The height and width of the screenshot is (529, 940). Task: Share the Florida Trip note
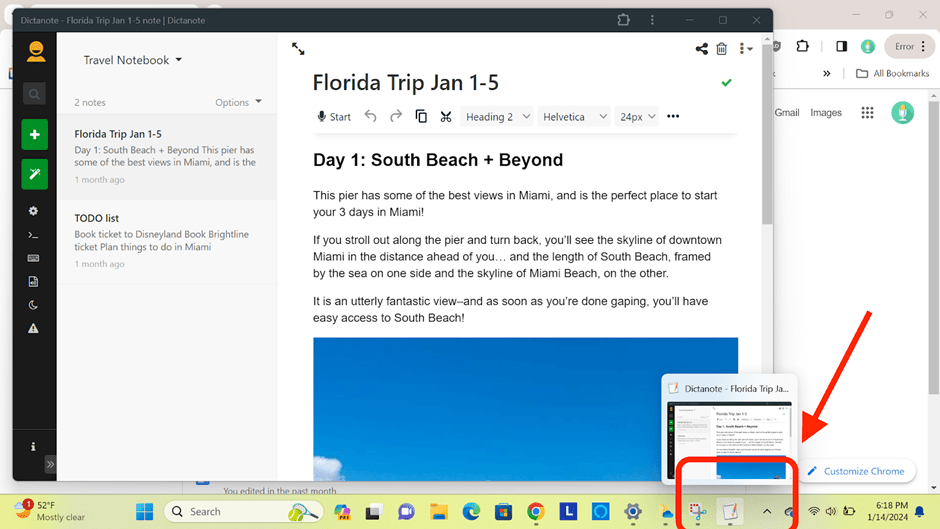coord(701,49)
